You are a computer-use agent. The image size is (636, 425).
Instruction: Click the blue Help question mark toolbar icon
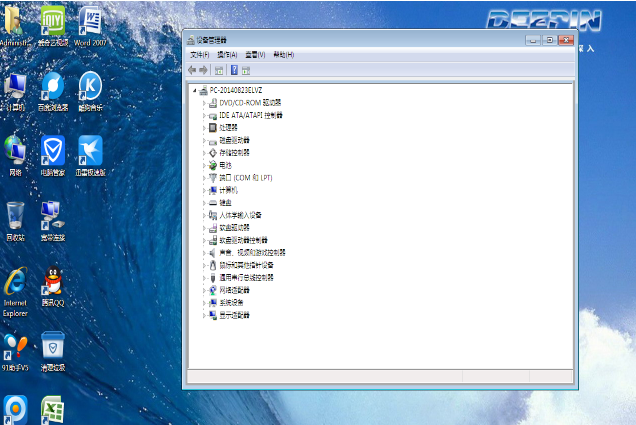click(x=234, y=70)
